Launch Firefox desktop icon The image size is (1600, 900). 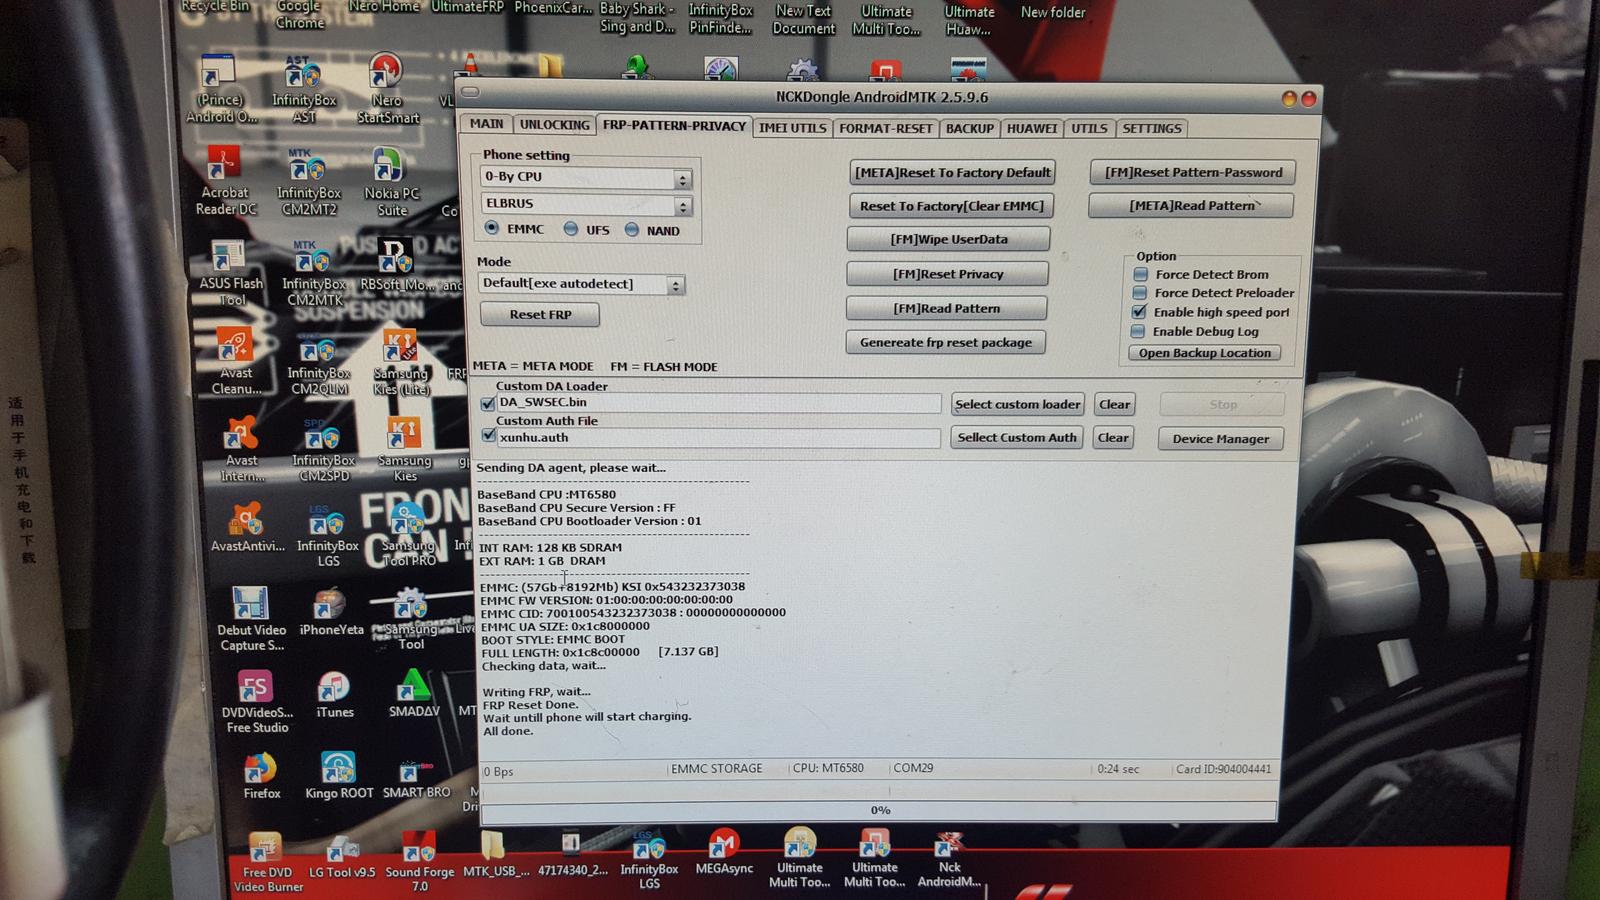click(x=261, y=776)
